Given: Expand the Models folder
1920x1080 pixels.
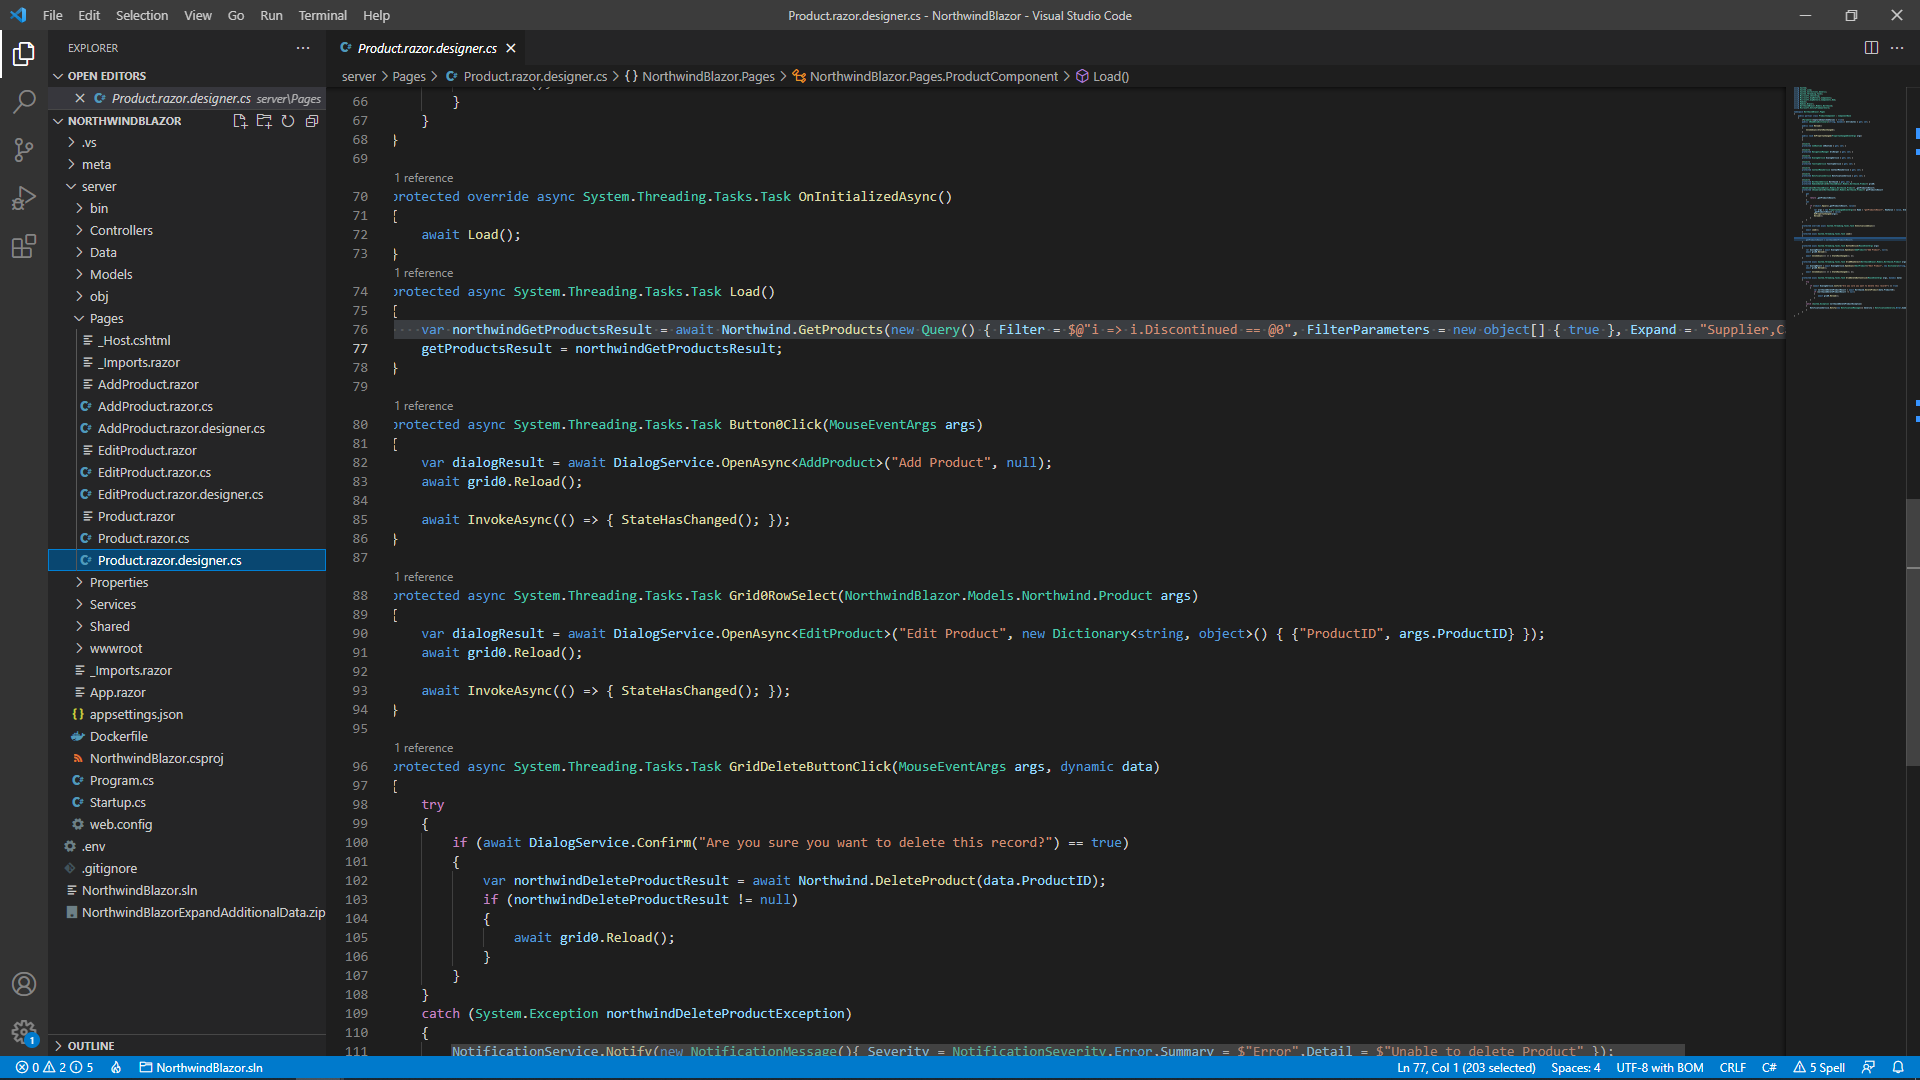Looking at the screenshot, I should (187, 275).
